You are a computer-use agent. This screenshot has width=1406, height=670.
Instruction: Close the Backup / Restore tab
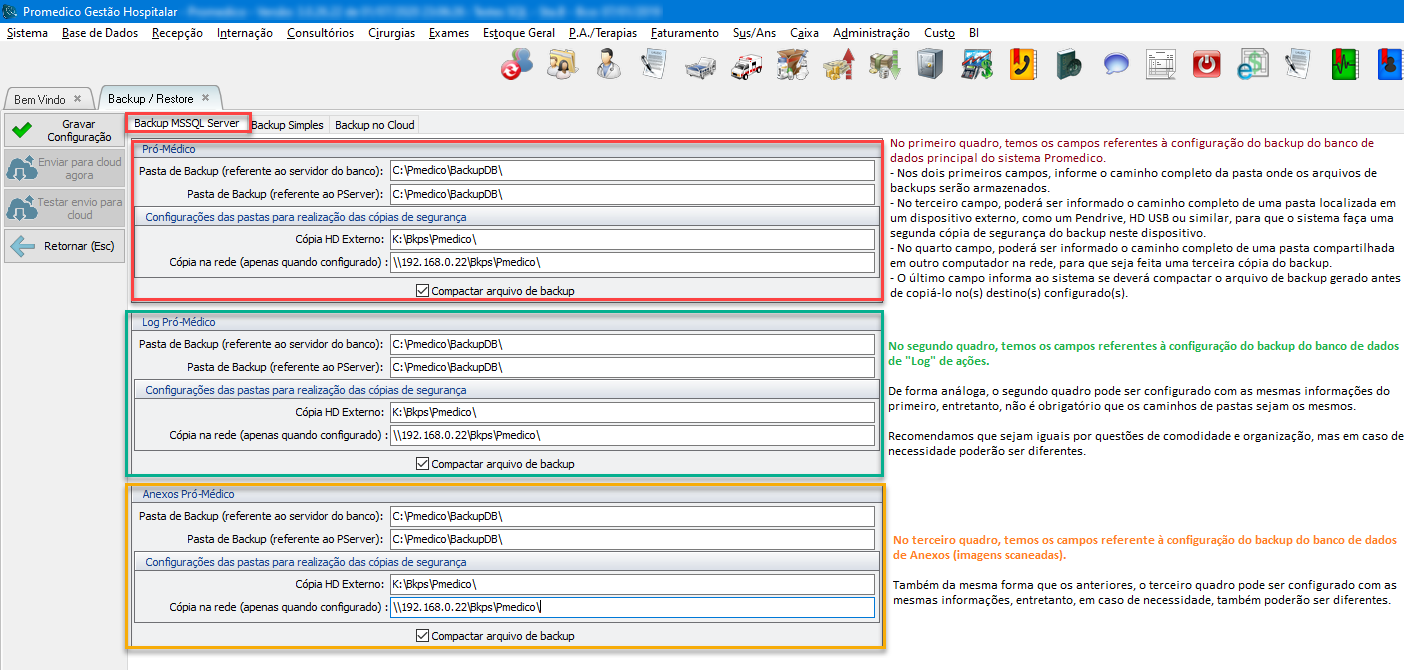point(206,98)
